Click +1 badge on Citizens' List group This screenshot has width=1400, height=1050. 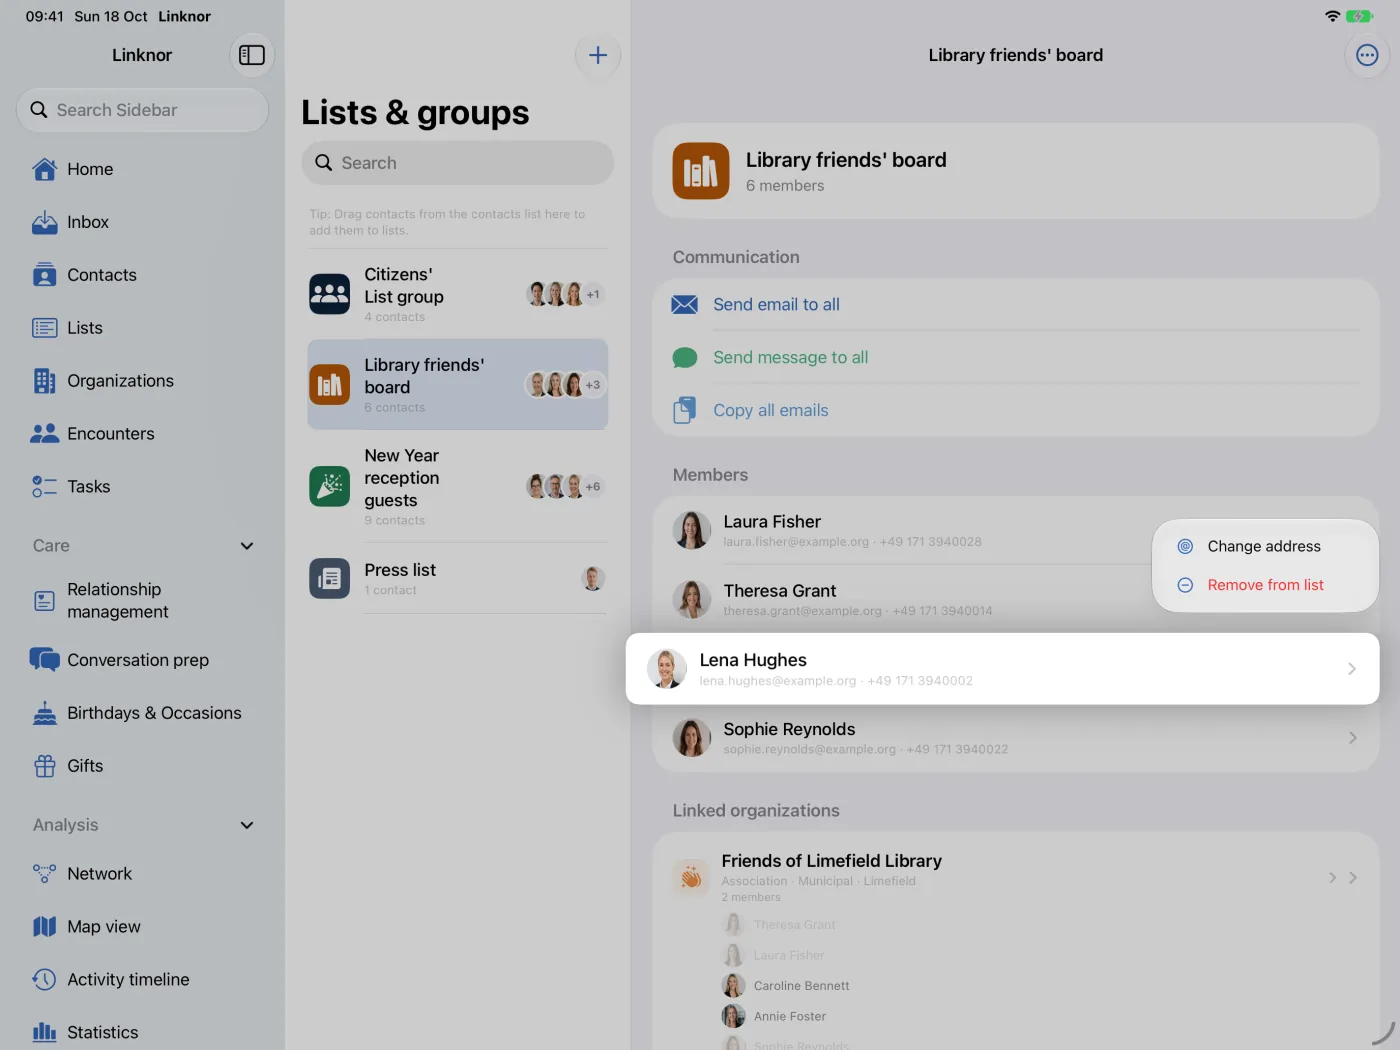point(593,294)
